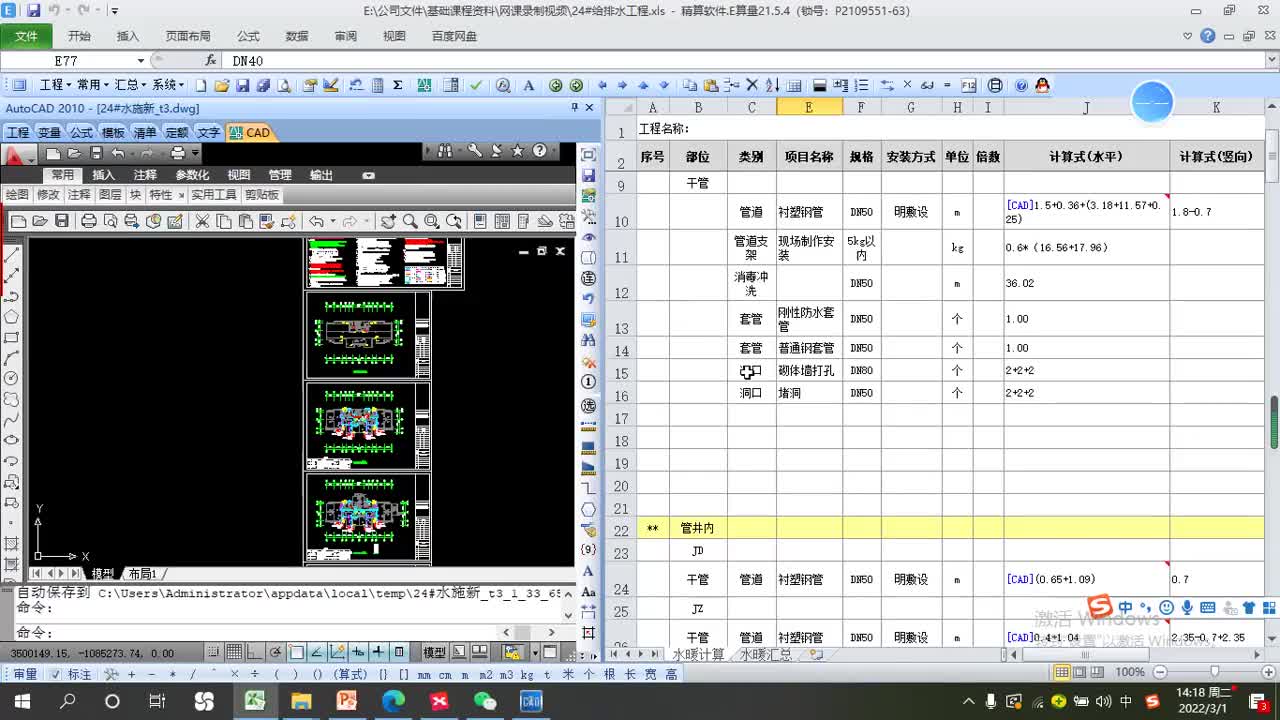
Task: Select the 布局1 layout tab in AutoCAD
Action: (x=143, y=574)
